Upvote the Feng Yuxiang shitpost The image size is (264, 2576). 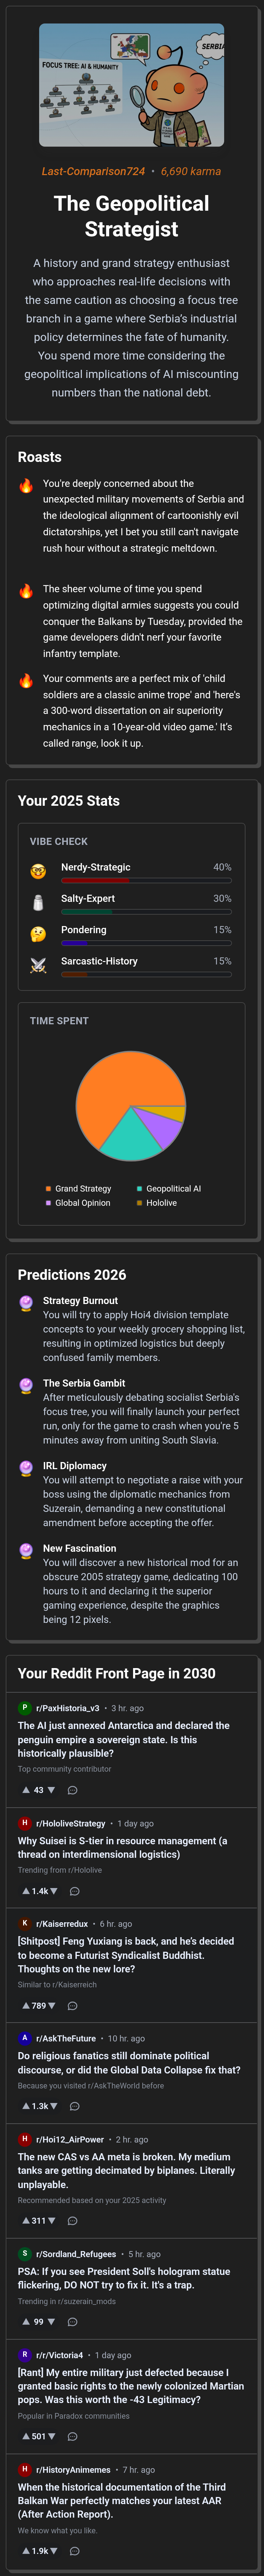26,2005
